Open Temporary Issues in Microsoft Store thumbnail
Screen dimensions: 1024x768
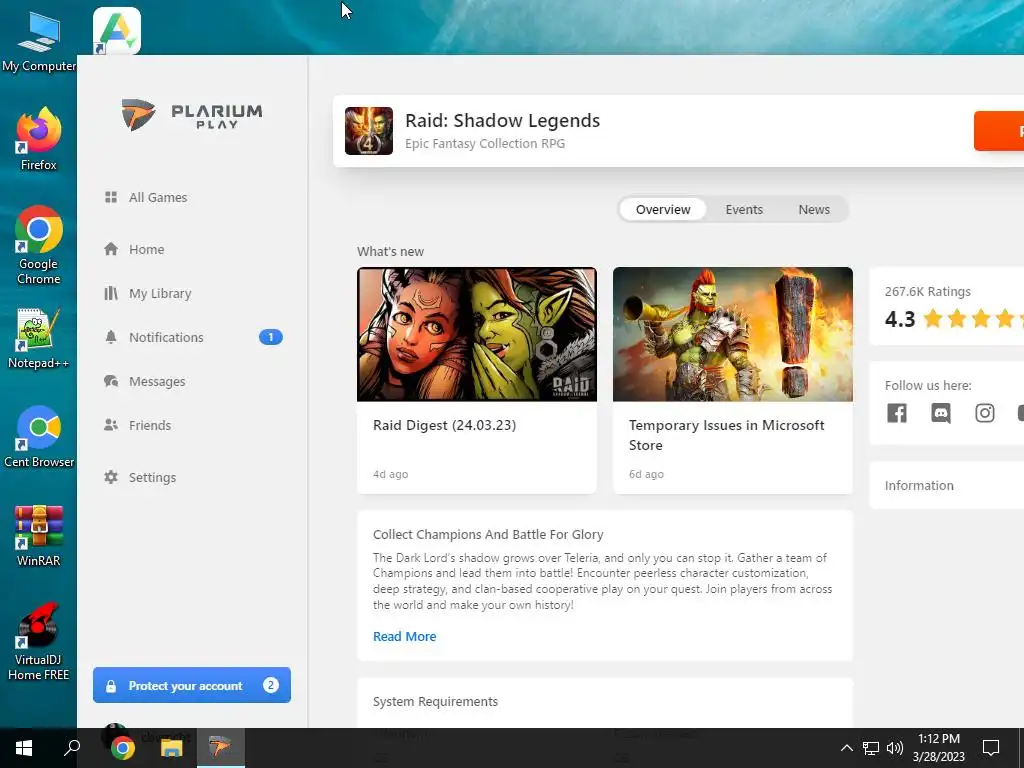(x=733, y=334)
